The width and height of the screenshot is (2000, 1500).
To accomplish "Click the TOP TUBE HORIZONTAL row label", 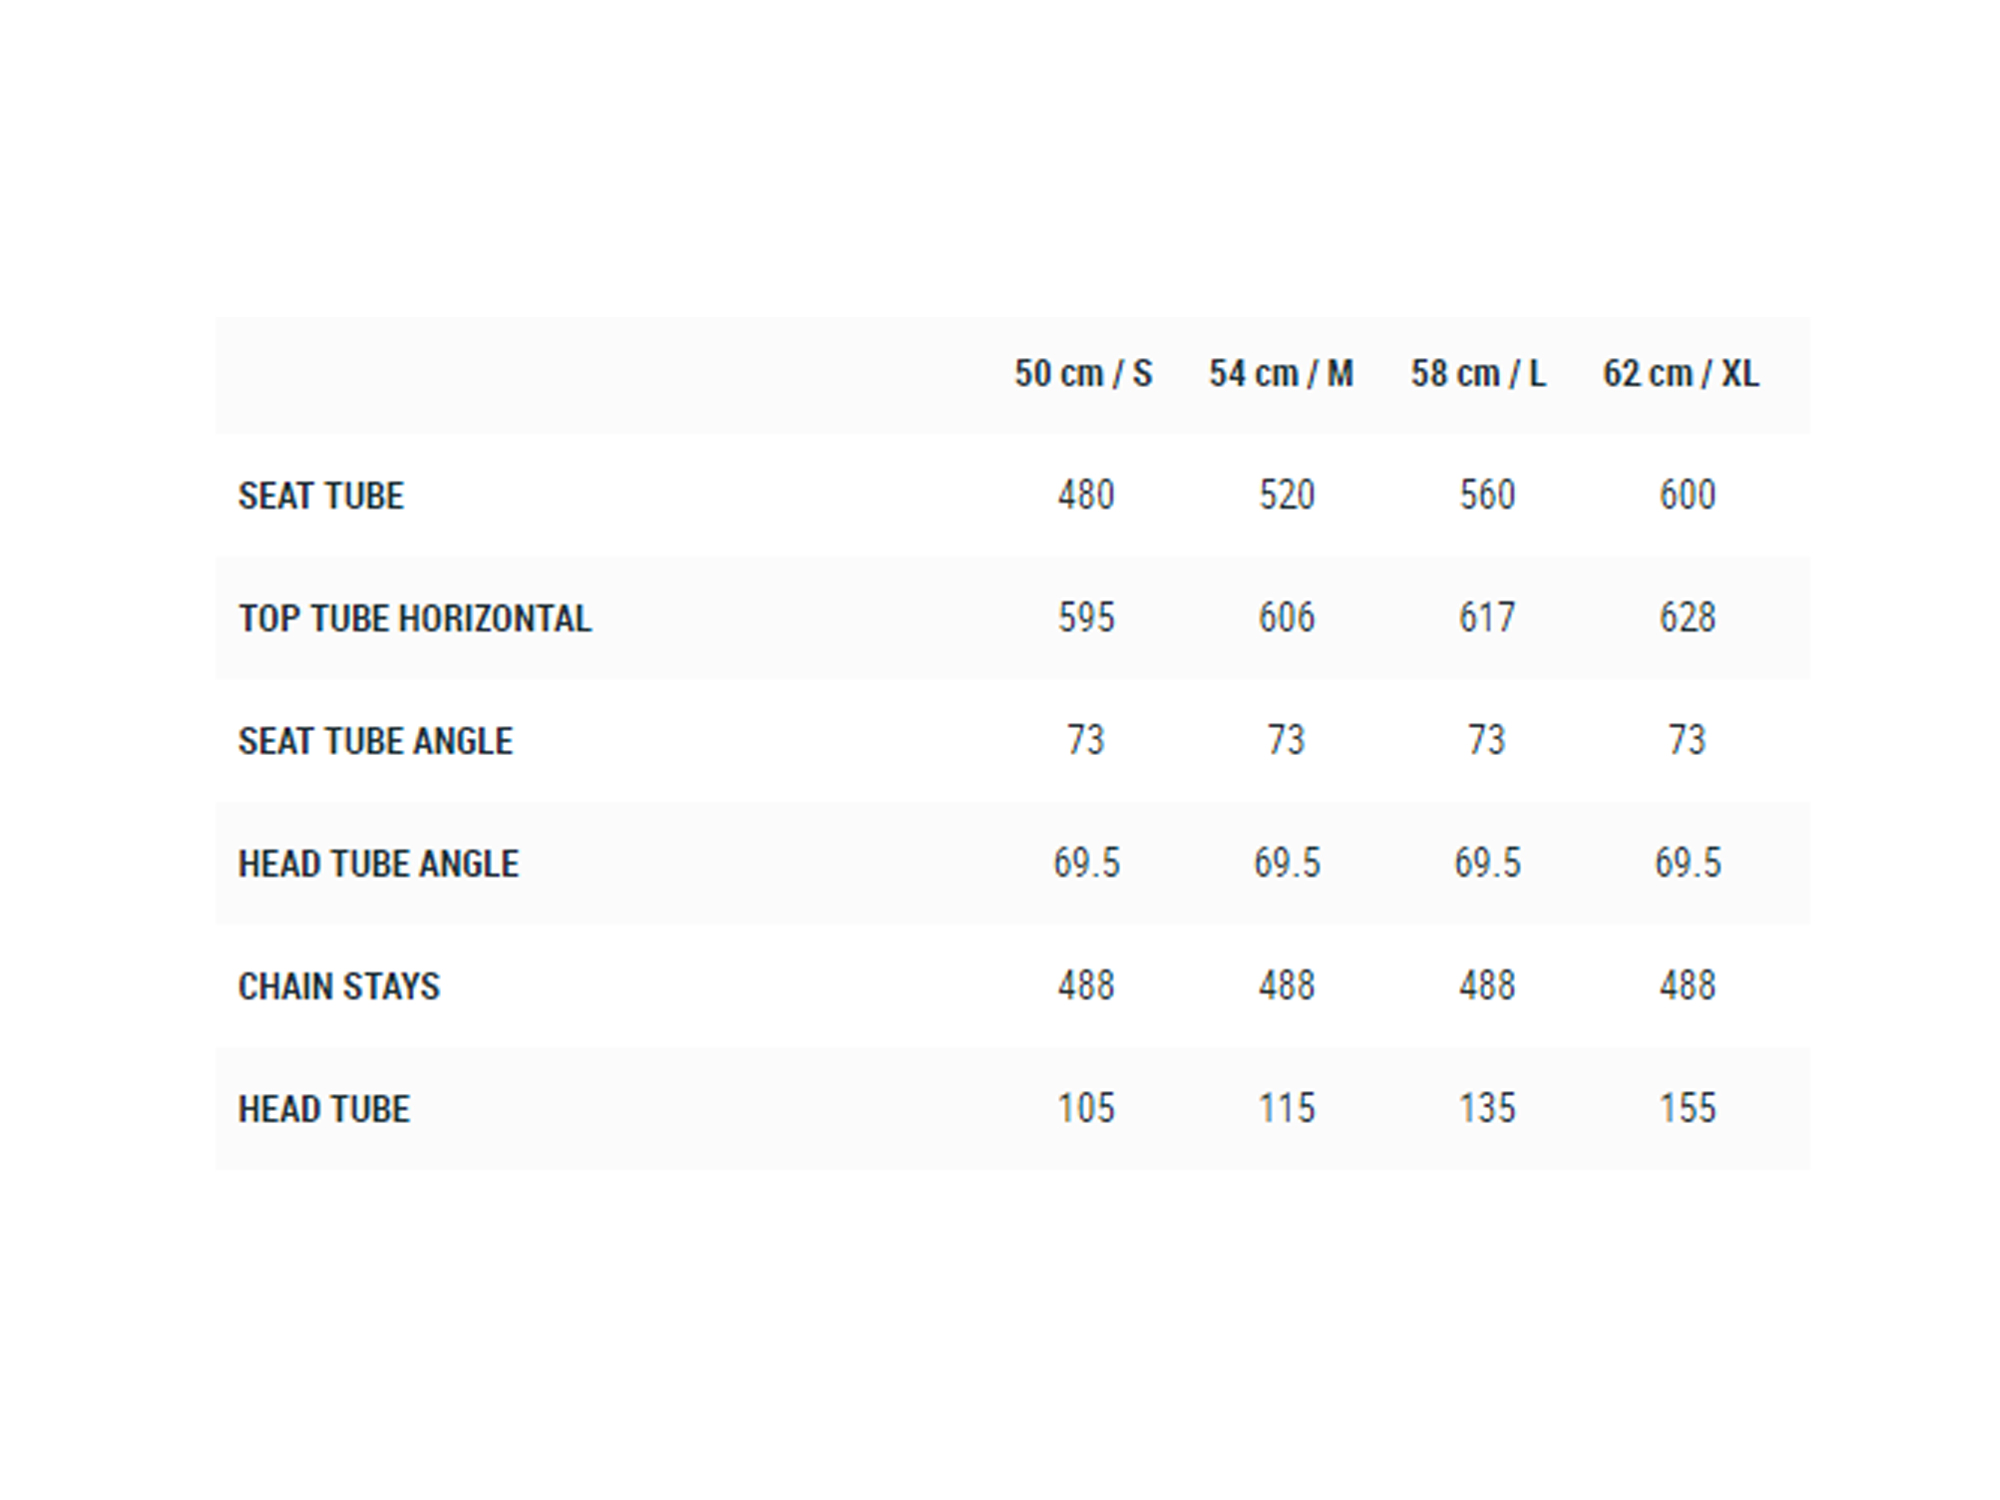I will click(x=415, y=619).
